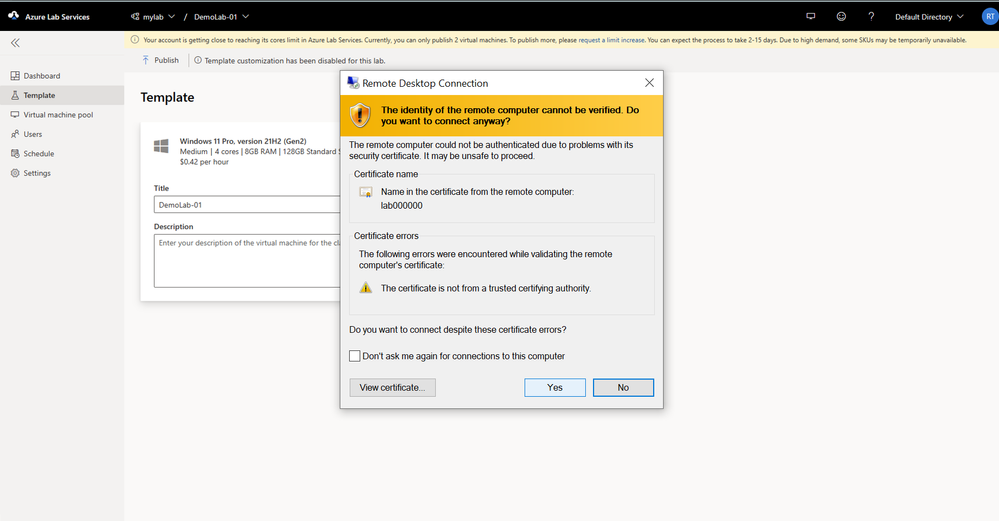
Task: Check Don't ask me again checkbox
Action: click(x=355, y=356)
